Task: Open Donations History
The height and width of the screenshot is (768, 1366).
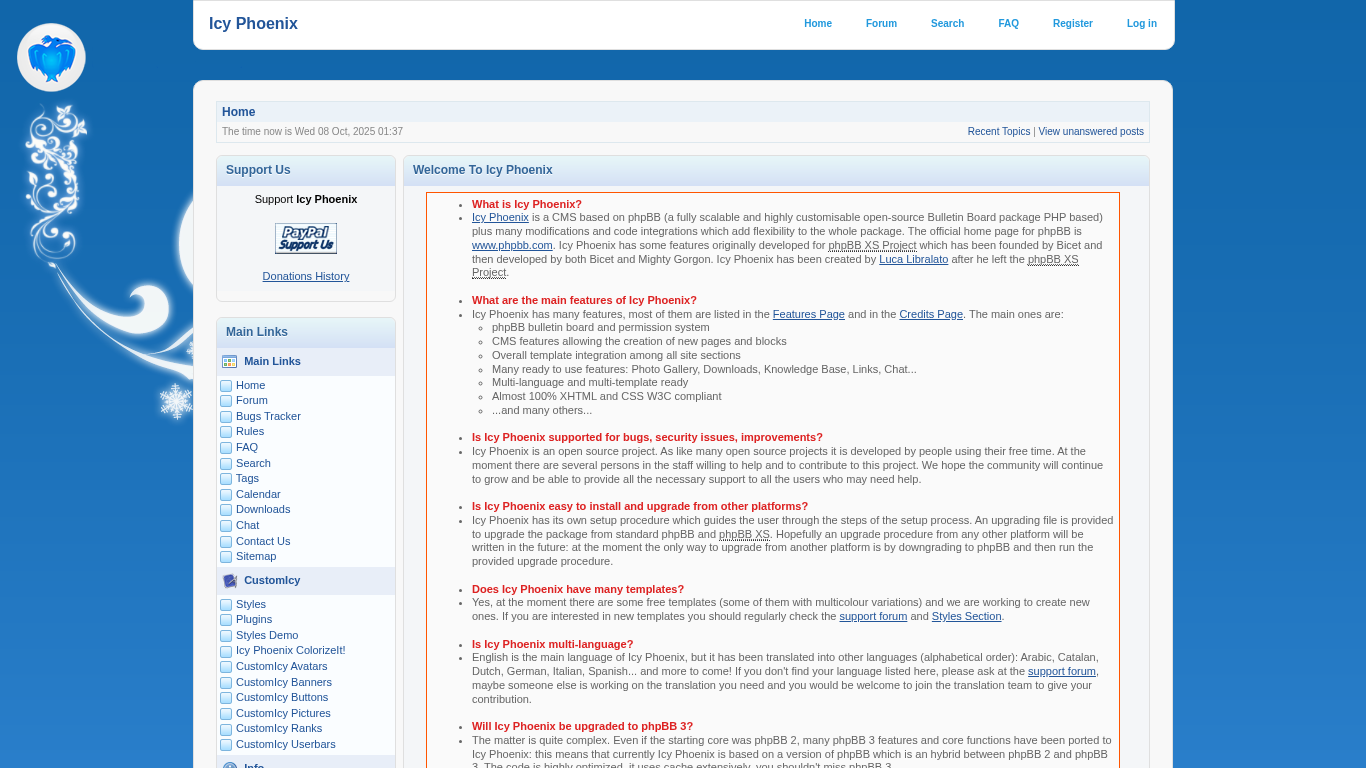Action: pos(306,276)
